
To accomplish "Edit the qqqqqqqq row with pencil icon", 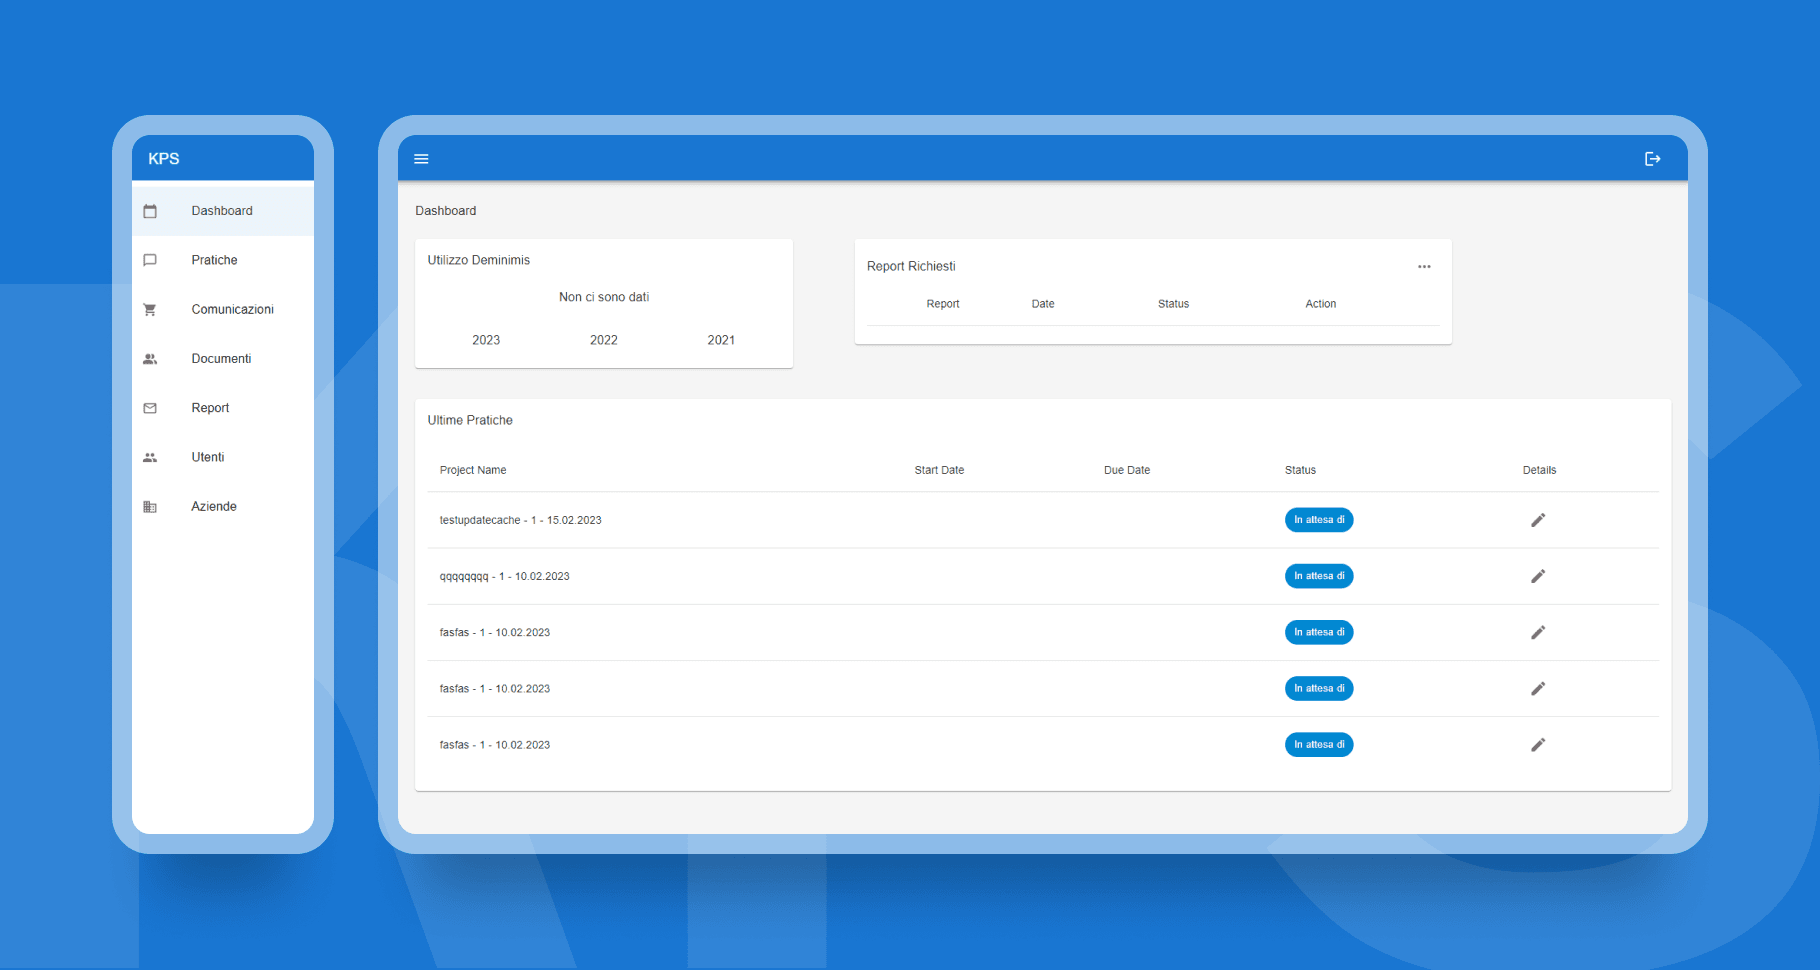I will (x=1538, y=576).
